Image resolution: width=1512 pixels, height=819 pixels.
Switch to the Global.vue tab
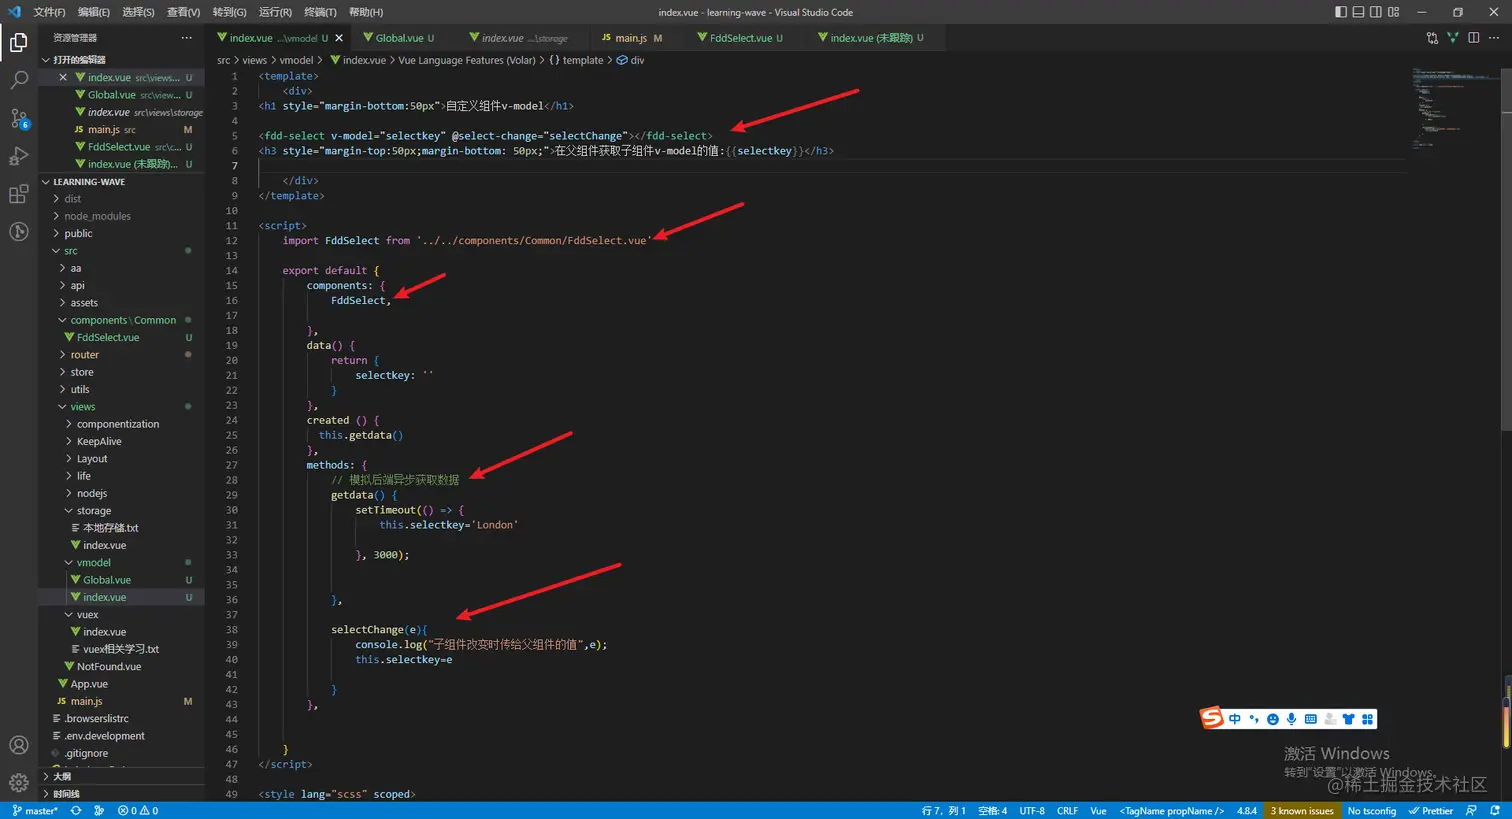click(x=400, y=38)
